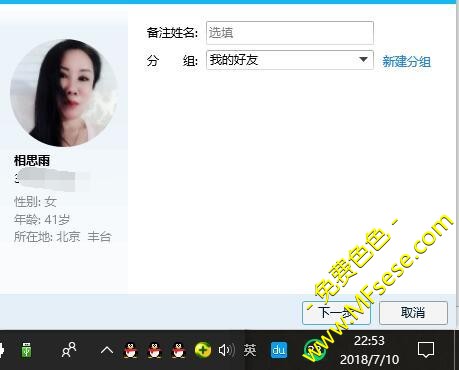Expand the group list with the dropdown arrow
This screenshot has width=459, height=370.
click(x=363, y=60)
